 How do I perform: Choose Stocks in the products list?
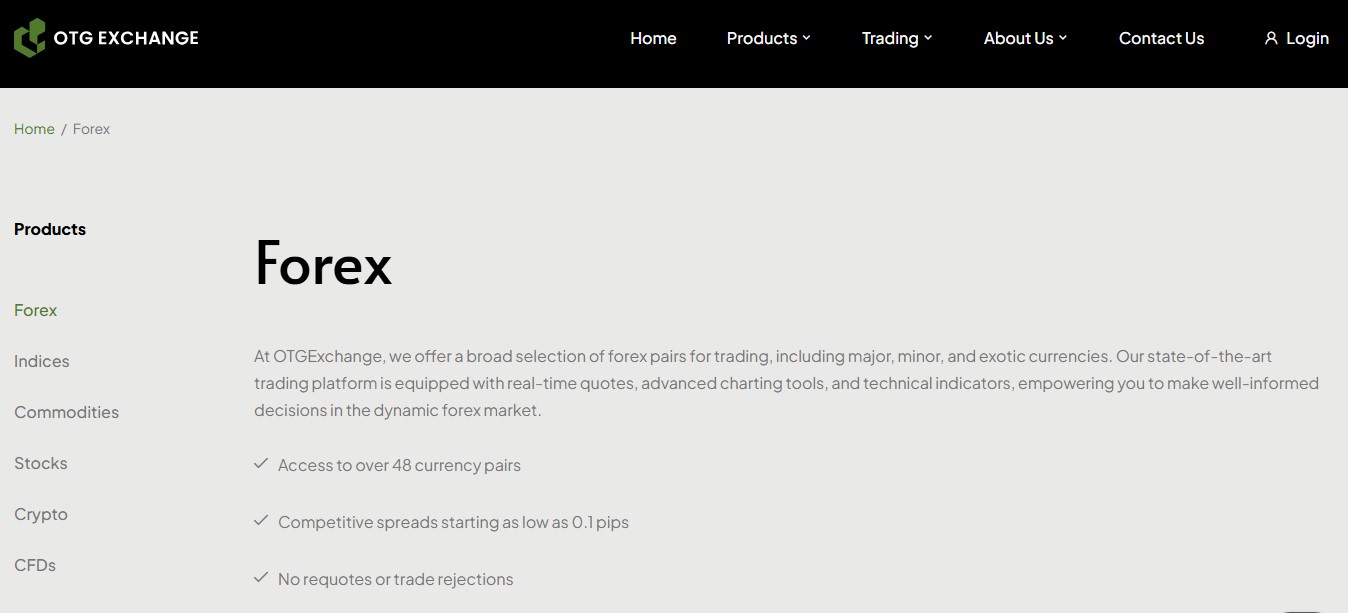click(x=41, y=463)
